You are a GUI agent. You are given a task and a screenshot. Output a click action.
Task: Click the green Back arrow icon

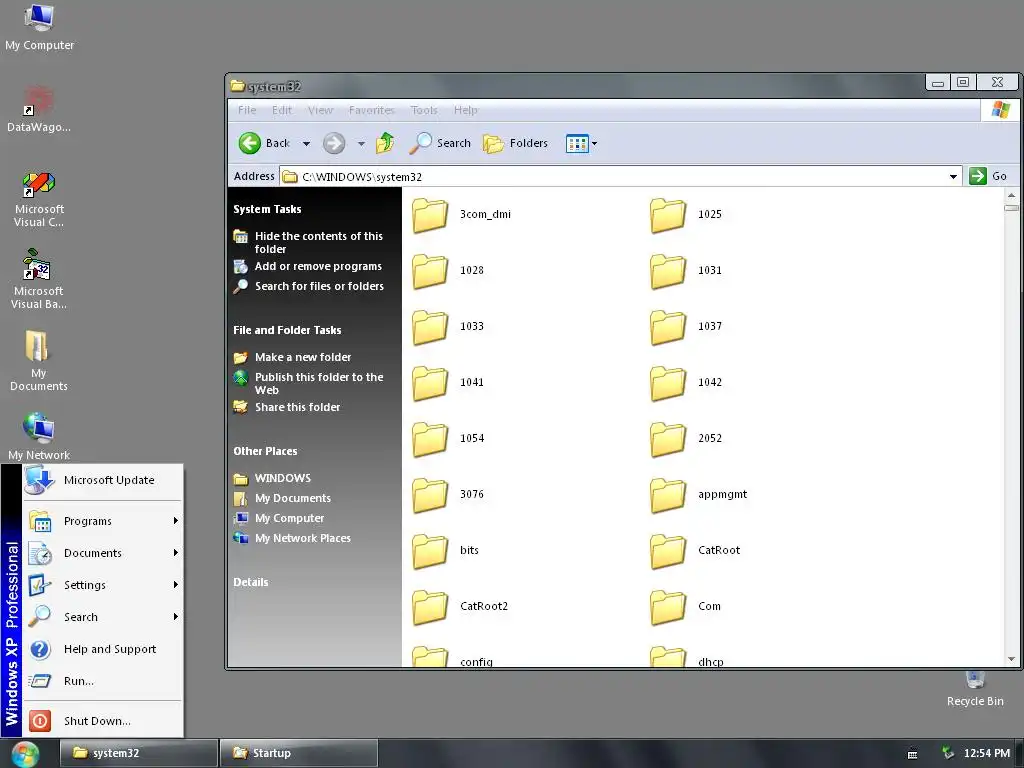(249, 143)
